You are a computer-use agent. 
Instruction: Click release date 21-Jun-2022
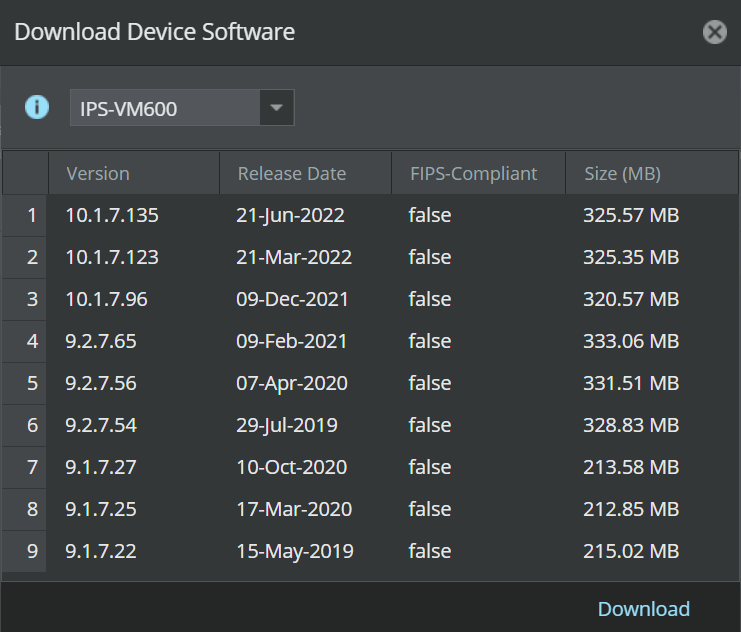[290, 216]
